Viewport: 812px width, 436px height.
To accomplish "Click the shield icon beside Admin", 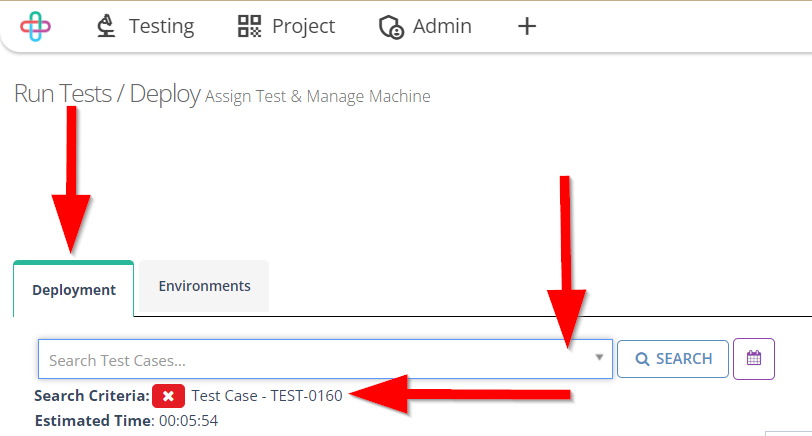I will point(391,27).
